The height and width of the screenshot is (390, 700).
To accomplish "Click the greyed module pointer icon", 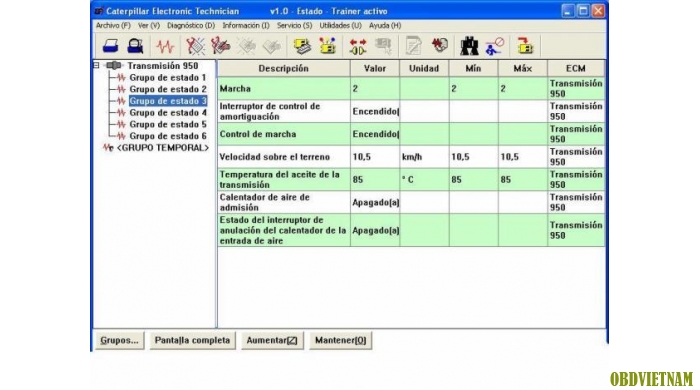I will pyautogui.click(x=383, y=46).
